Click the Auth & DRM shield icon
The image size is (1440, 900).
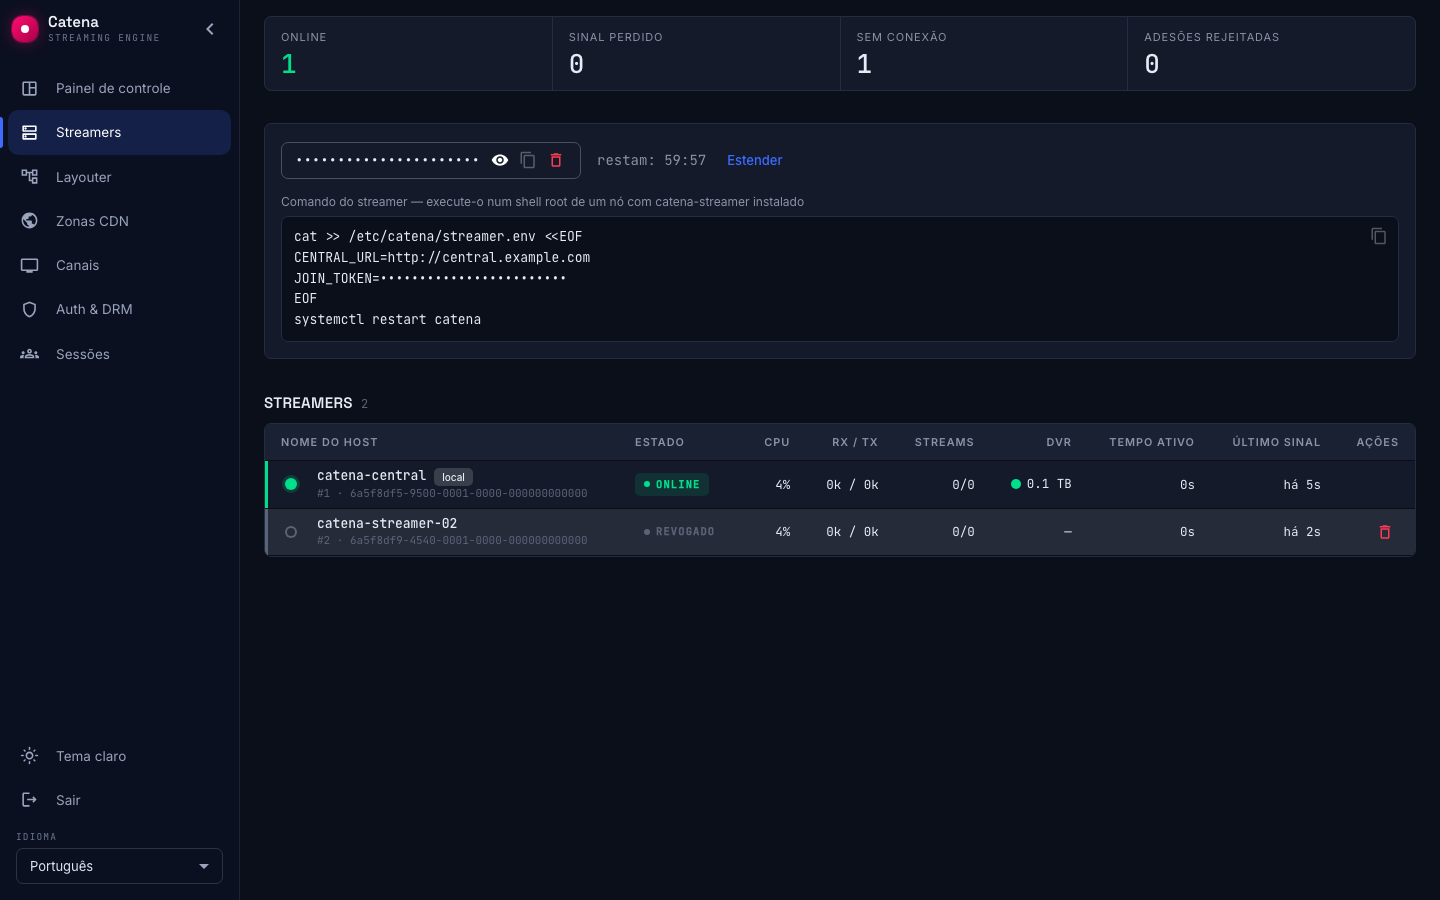tap(30, 309)
